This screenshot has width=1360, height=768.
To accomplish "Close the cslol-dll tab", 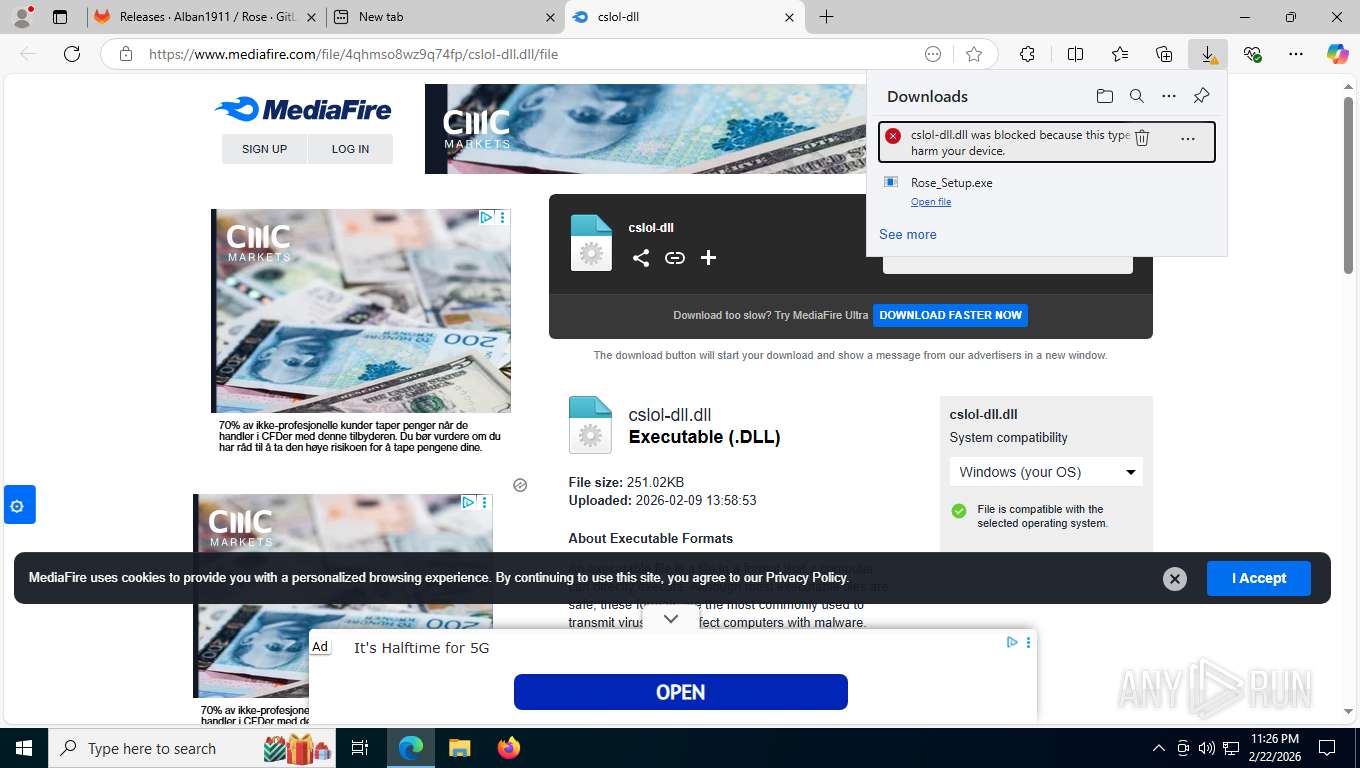I will pyautogui.click(x=789, y=17).
